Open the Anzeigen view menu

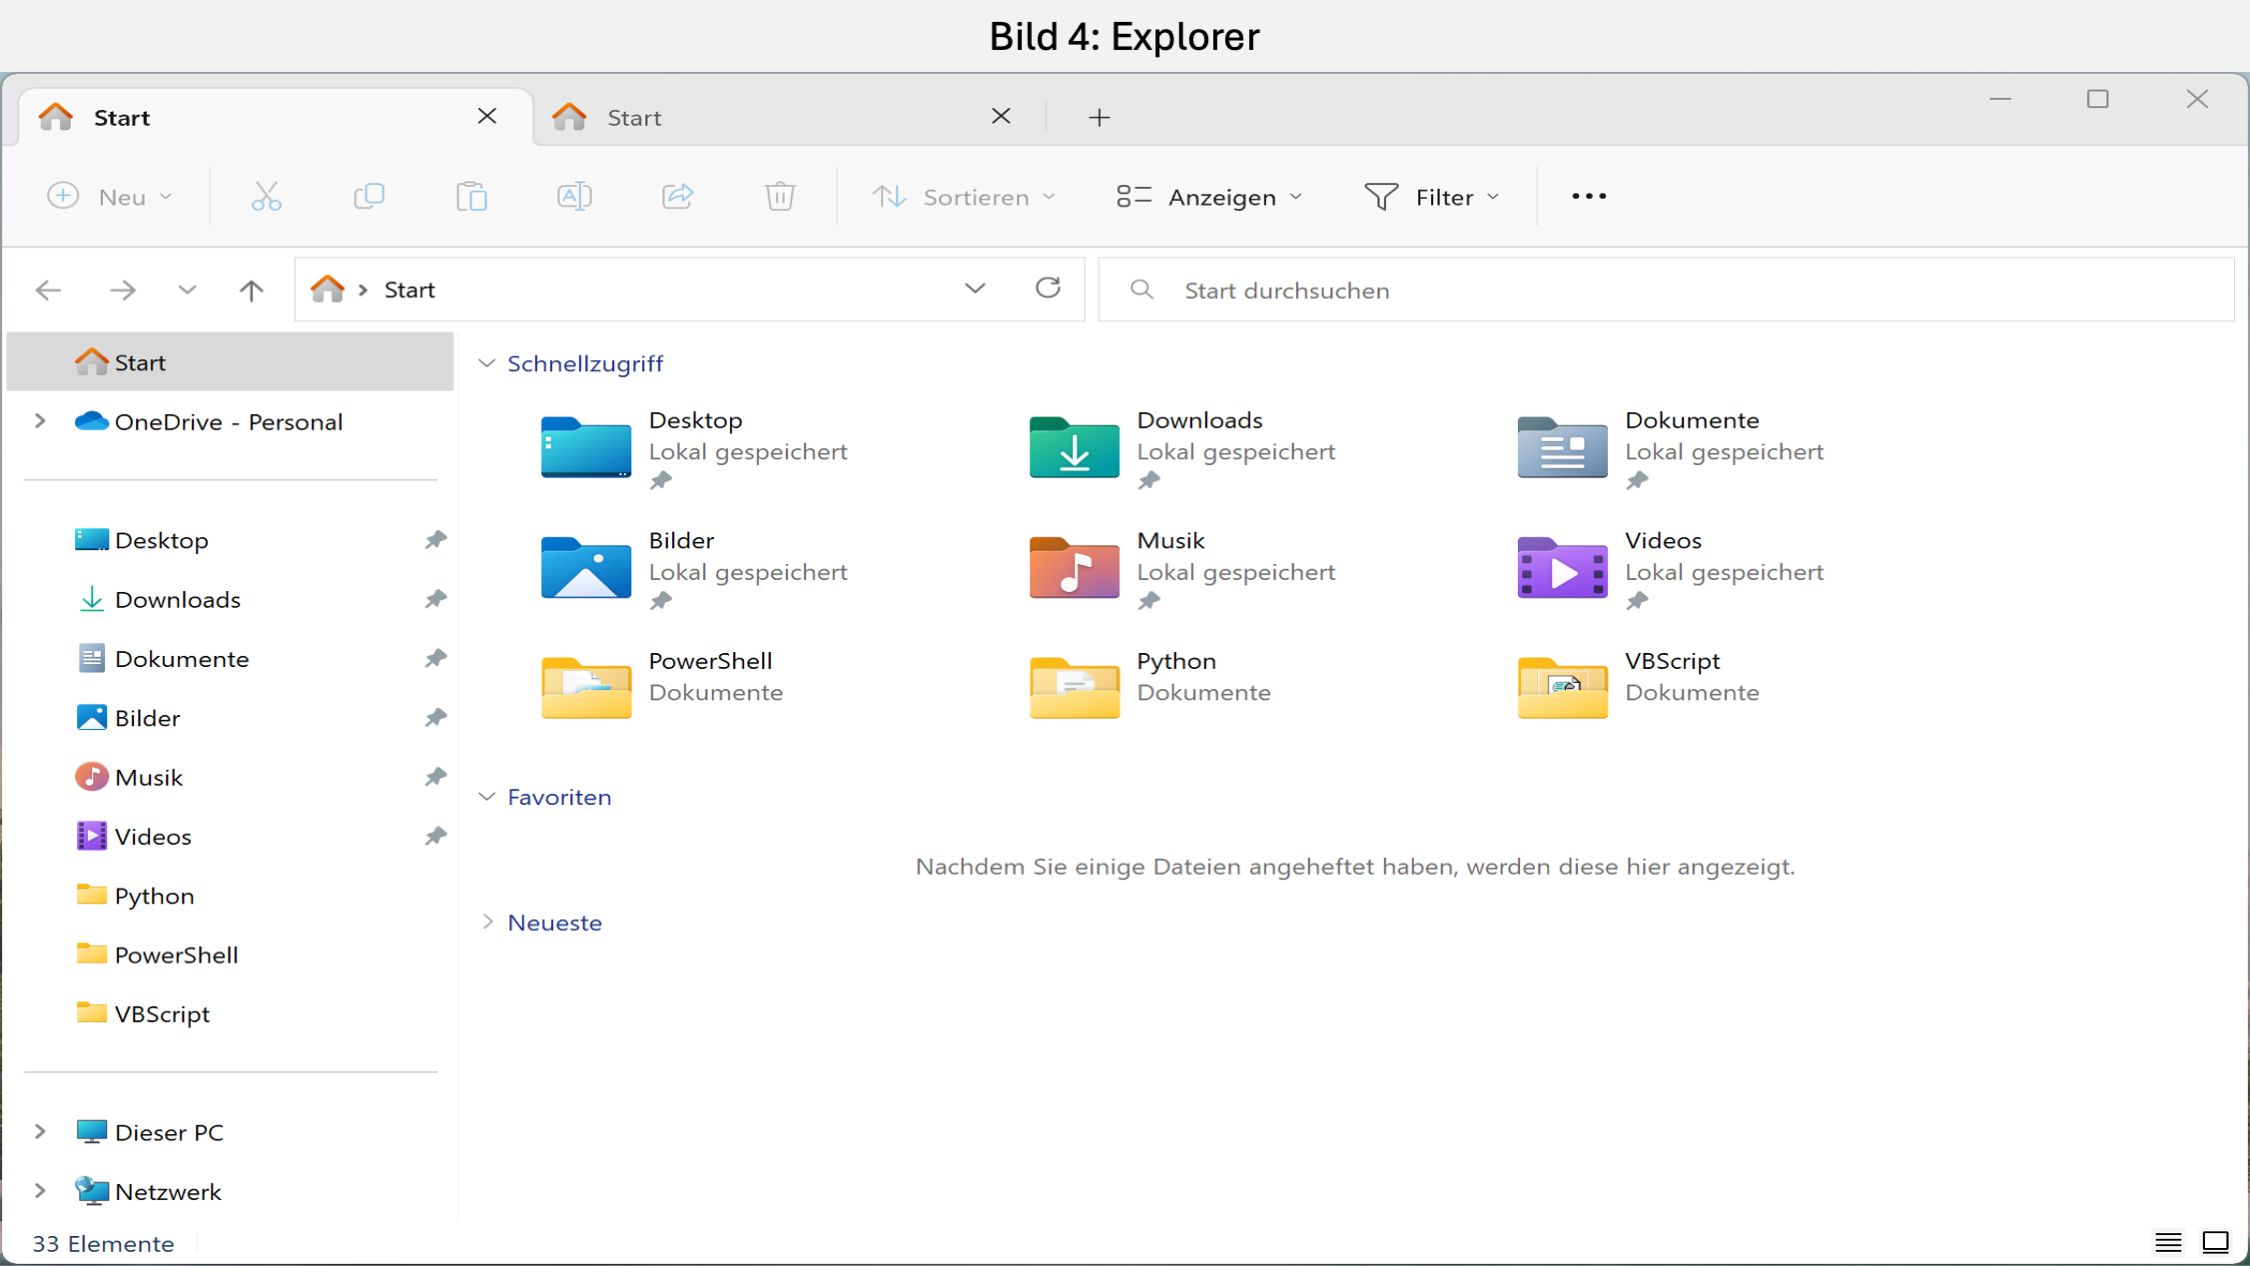pyautogui.click(x=1209, y=196)
